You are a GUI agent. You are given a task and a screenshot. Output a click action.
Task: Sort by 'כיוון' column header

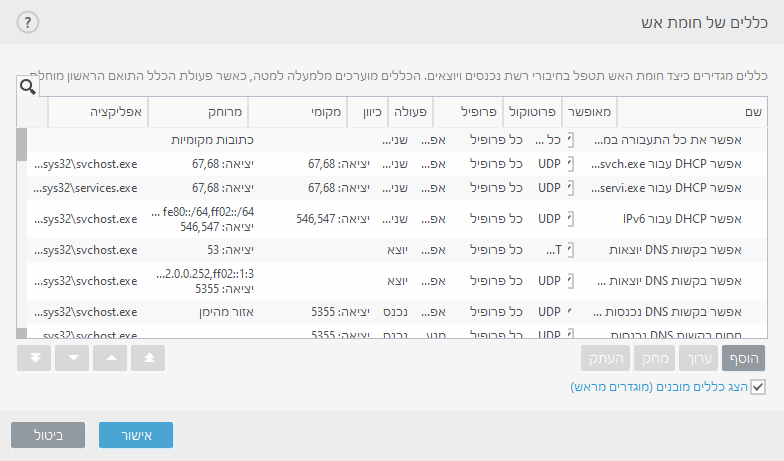tap(368, 112)
